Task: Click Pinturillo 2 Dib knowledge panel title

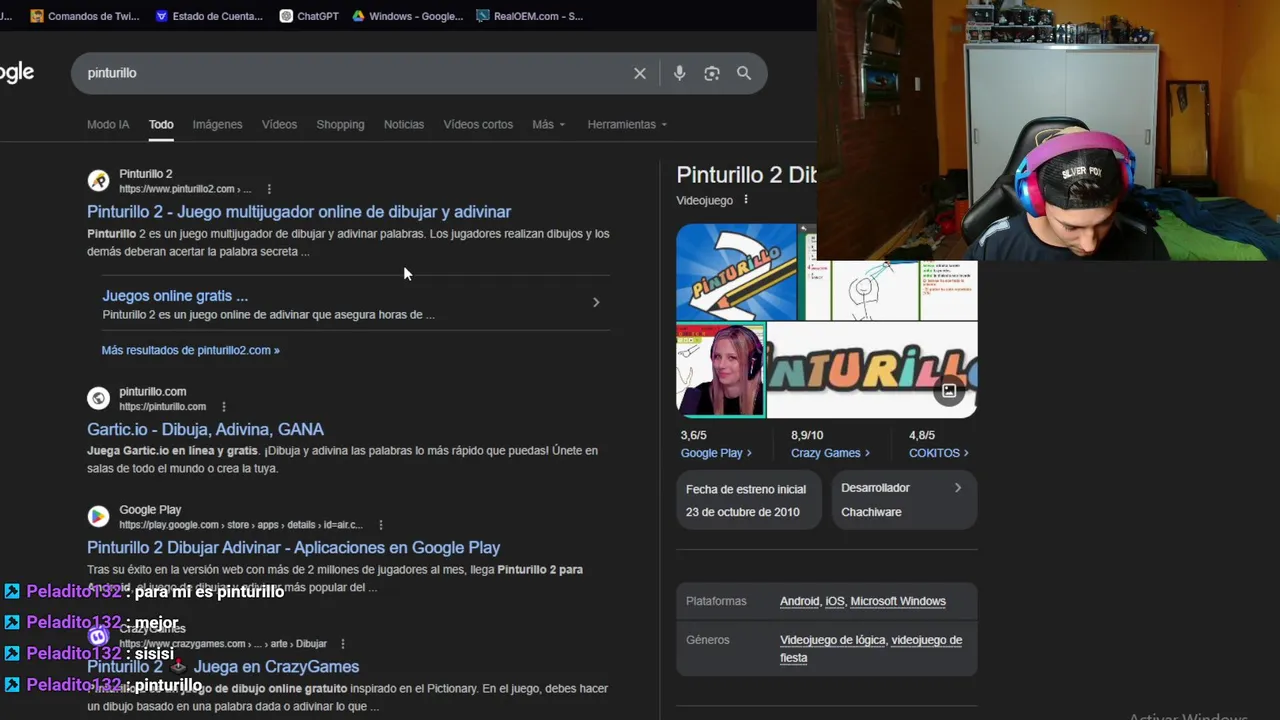Action: click(747, 175)
